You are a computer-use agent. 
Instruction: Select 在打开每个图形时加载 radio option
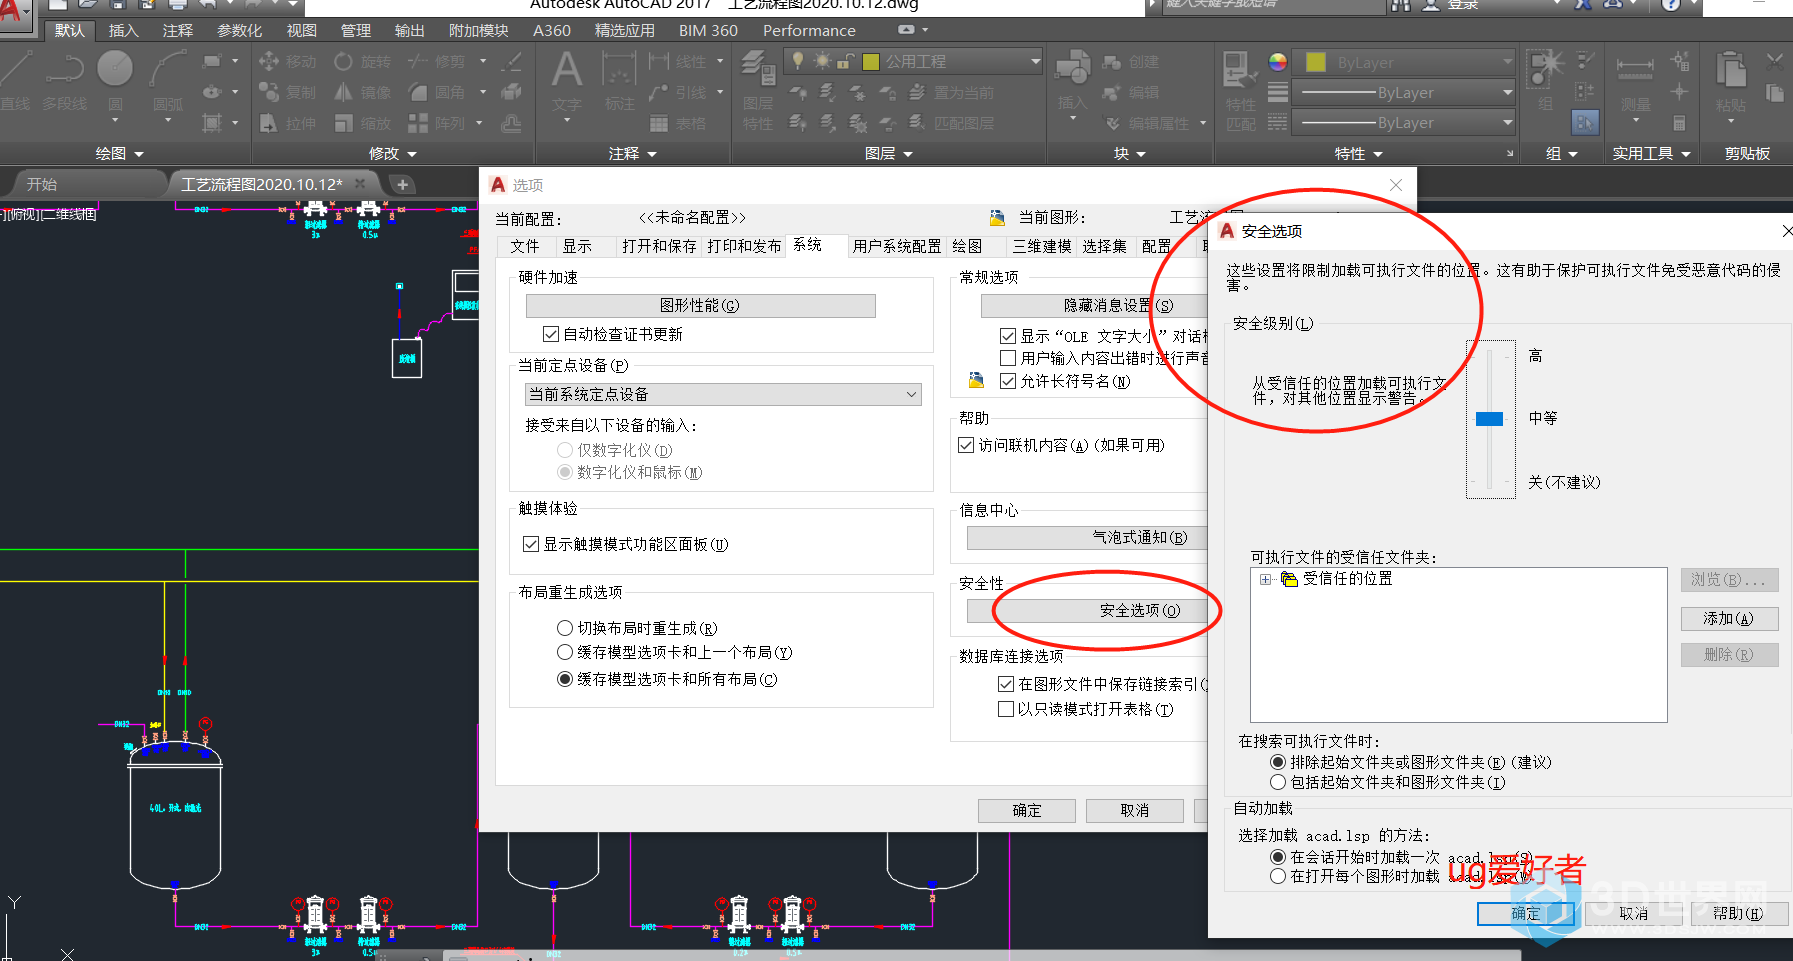pos(1278,876)
